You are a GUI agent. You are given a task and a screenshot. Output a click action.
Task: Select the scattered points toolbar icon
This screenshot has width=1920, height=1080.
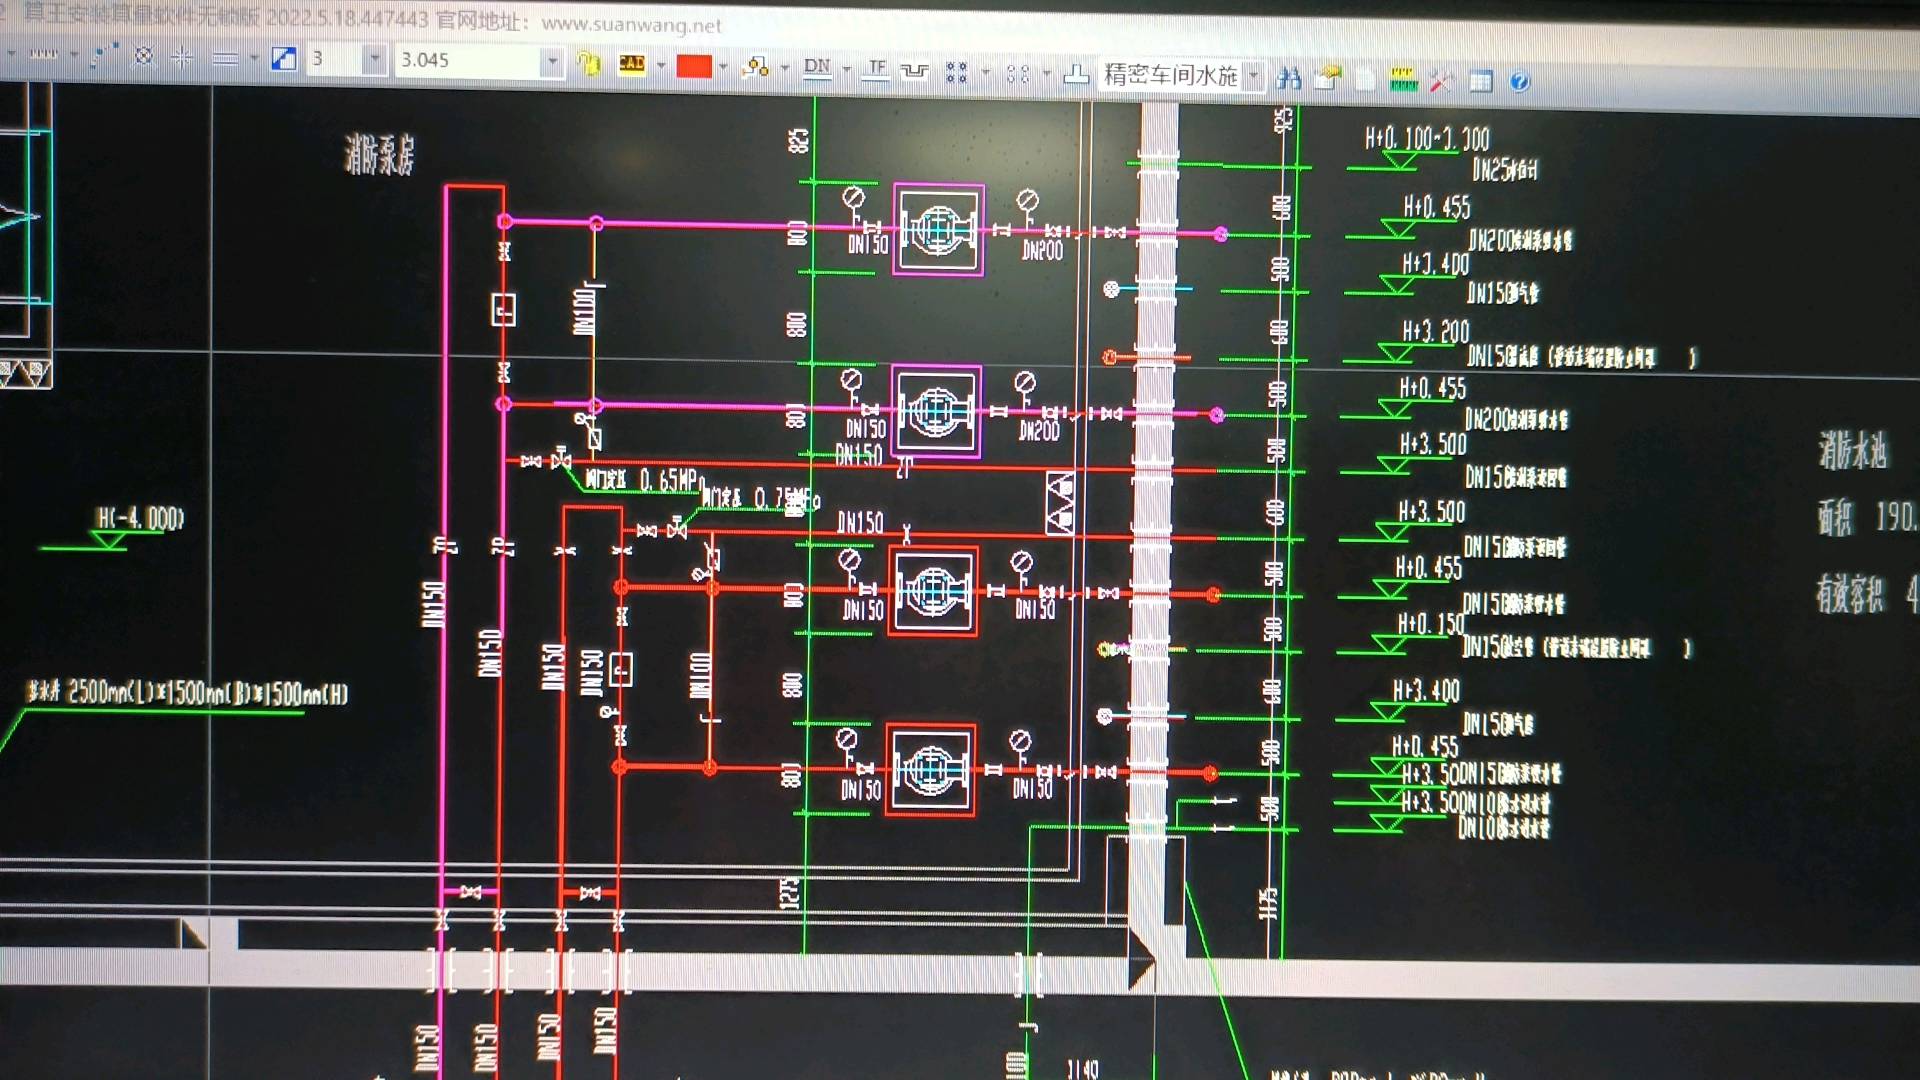point(104,55)
